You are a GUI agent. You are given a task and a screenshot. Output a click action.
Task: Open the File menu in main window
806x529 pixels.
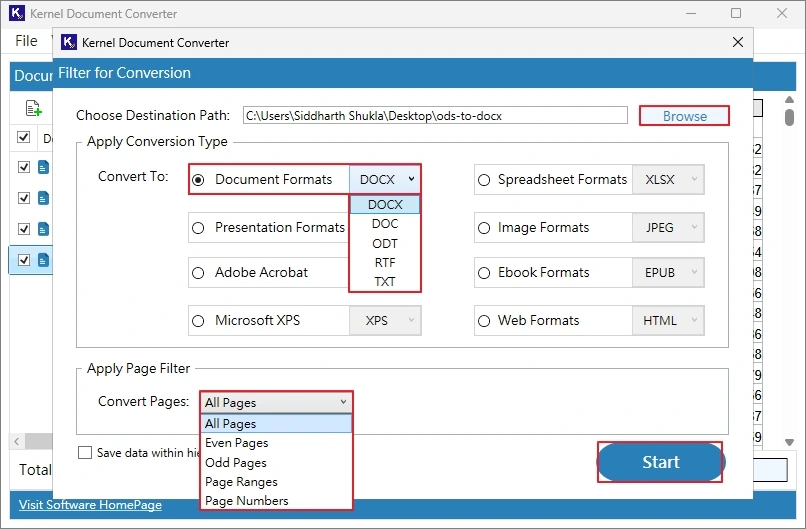26,41
